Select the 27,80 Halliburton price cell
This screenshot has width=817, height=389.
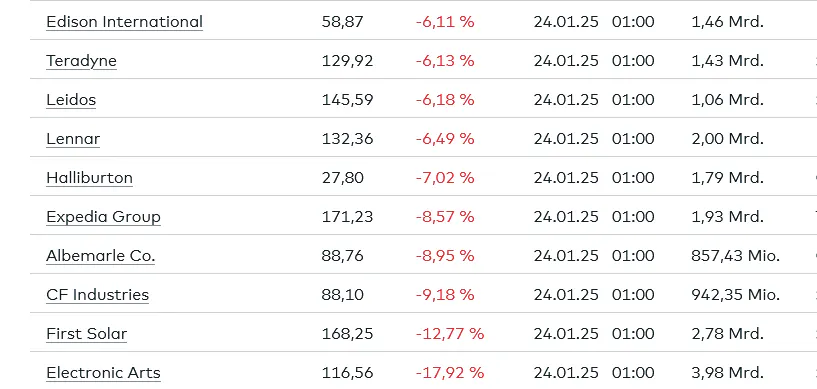coord(342,178)
